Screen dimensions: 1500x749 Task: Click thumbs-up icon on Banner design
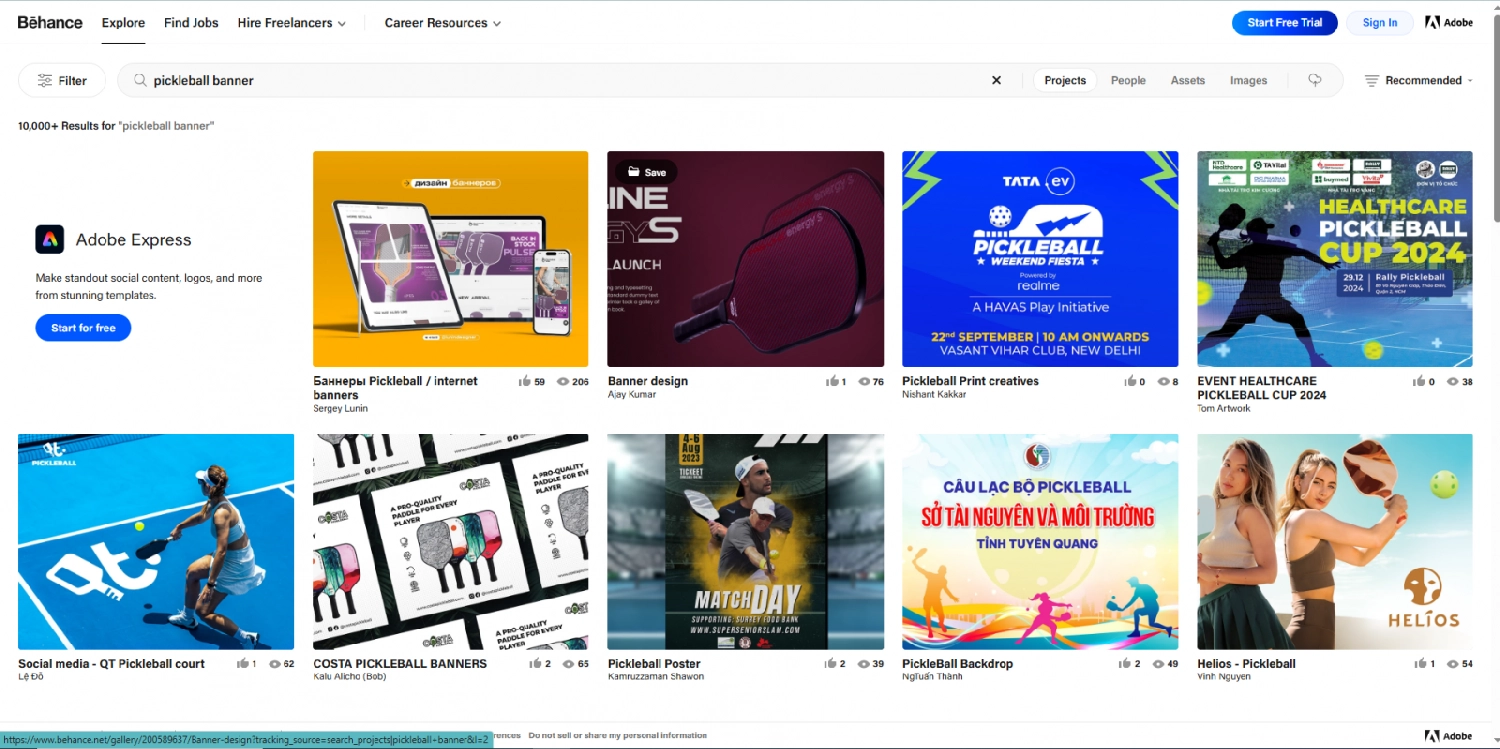(832, 381)
